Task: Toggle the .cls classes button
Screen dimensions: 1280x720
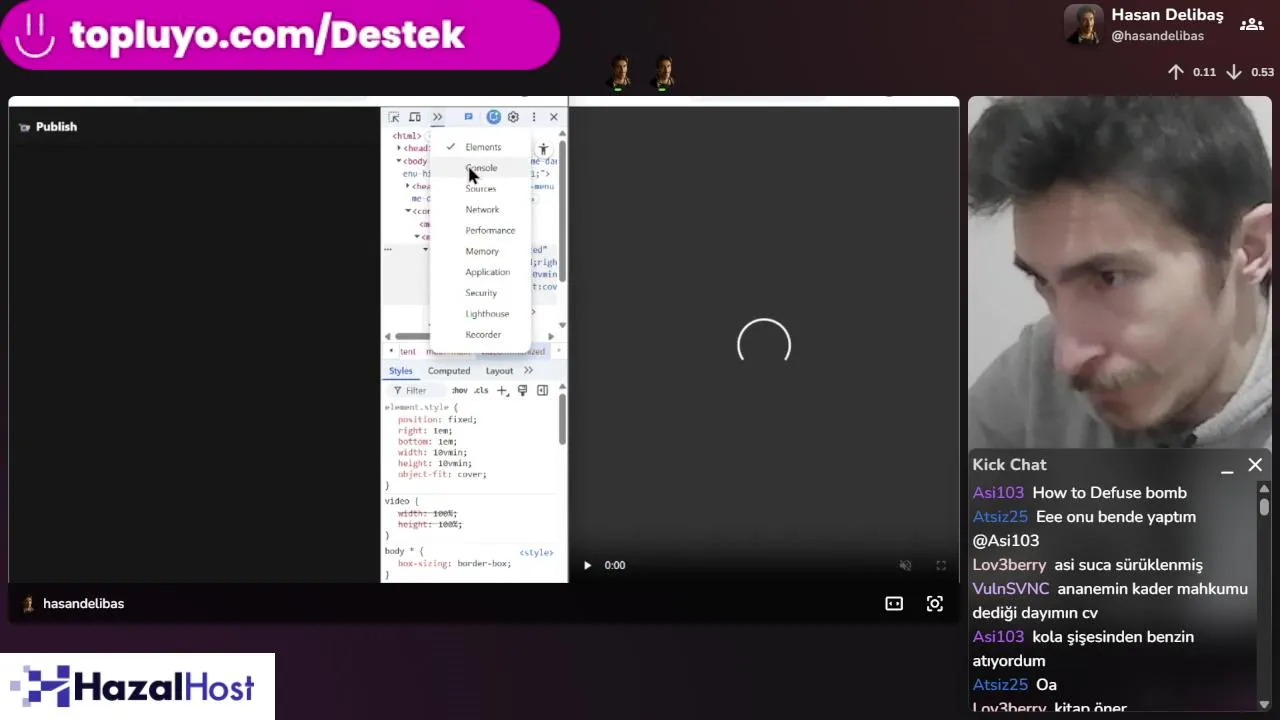Action: pos(481,391)
